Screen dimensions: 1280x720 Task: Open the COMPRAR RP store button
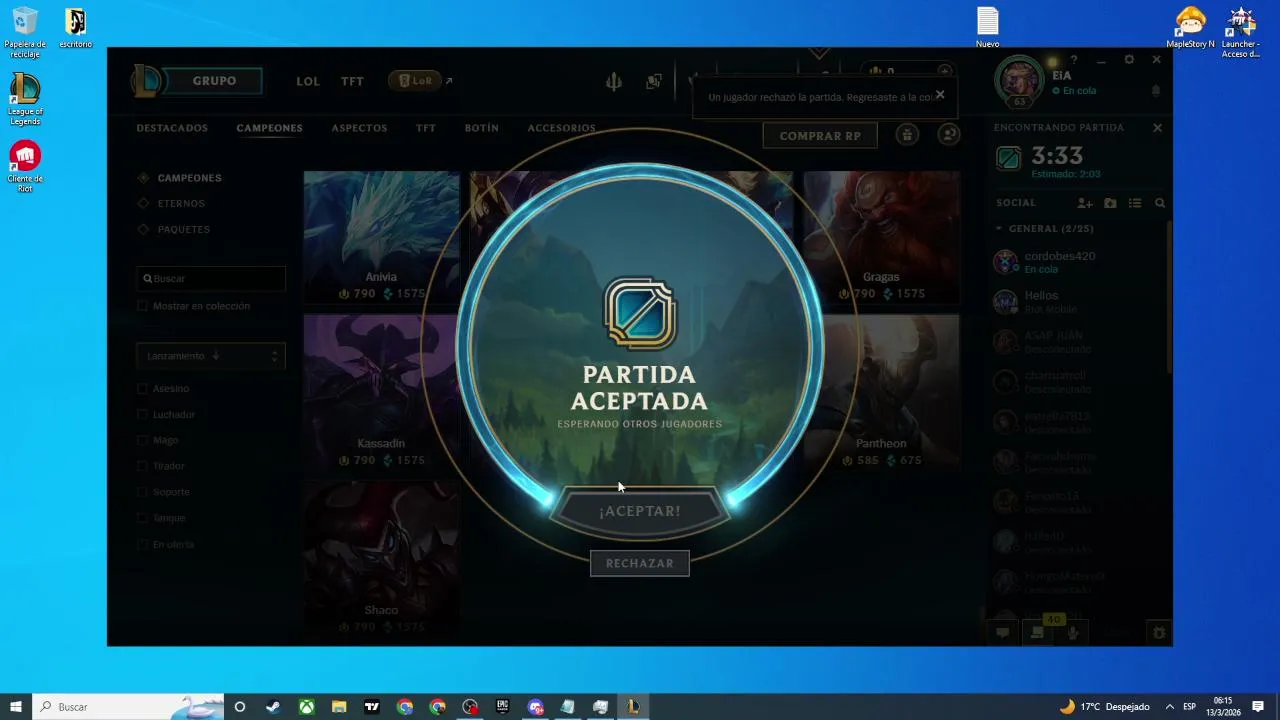click(820, 136)
